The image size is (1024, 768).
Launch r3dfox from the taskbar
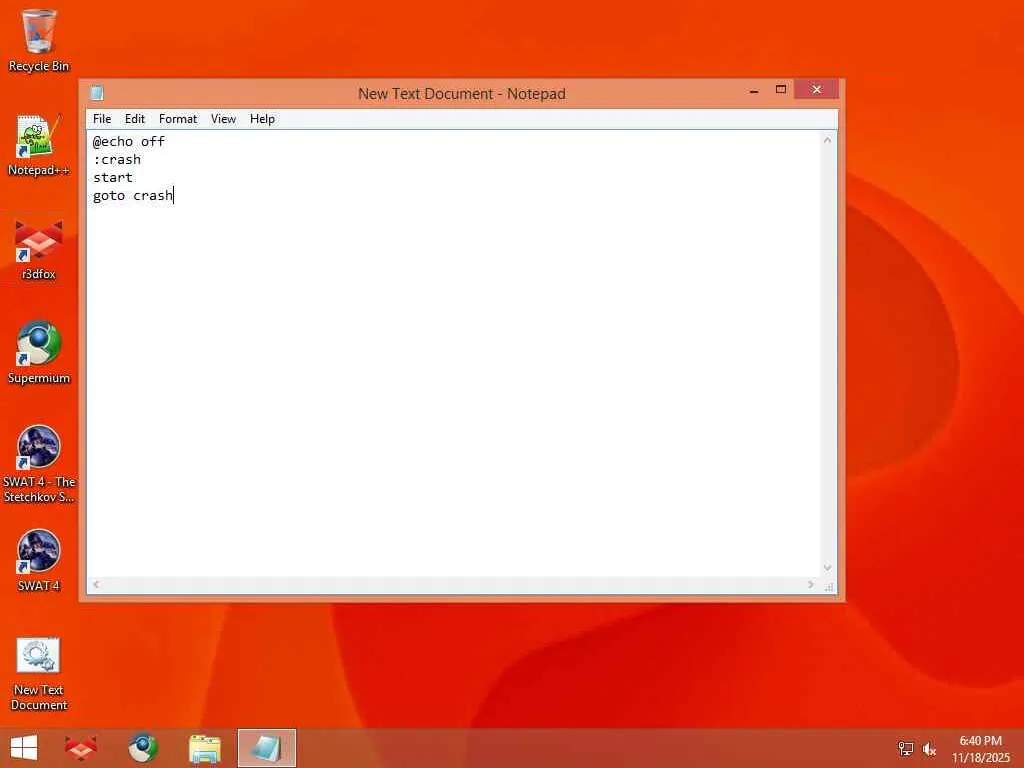point(81,748)
